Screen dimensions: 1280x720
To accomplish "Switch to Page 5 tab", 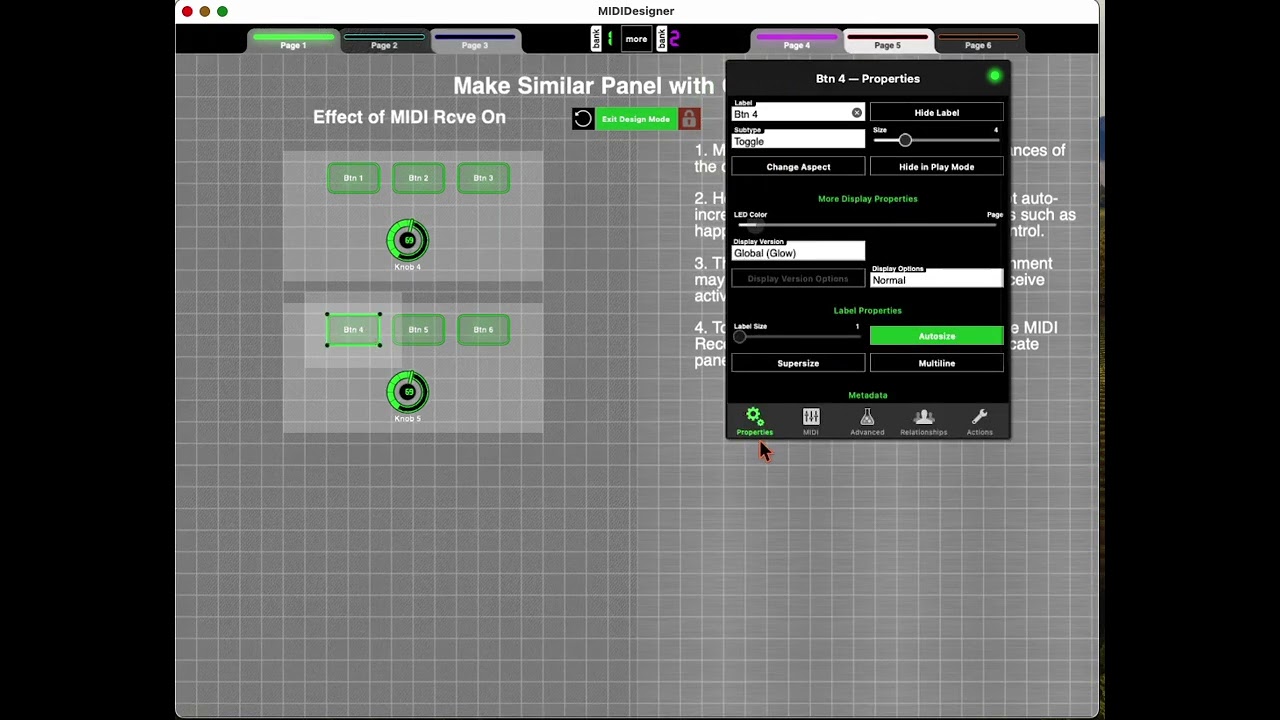I will coord(888,41).
